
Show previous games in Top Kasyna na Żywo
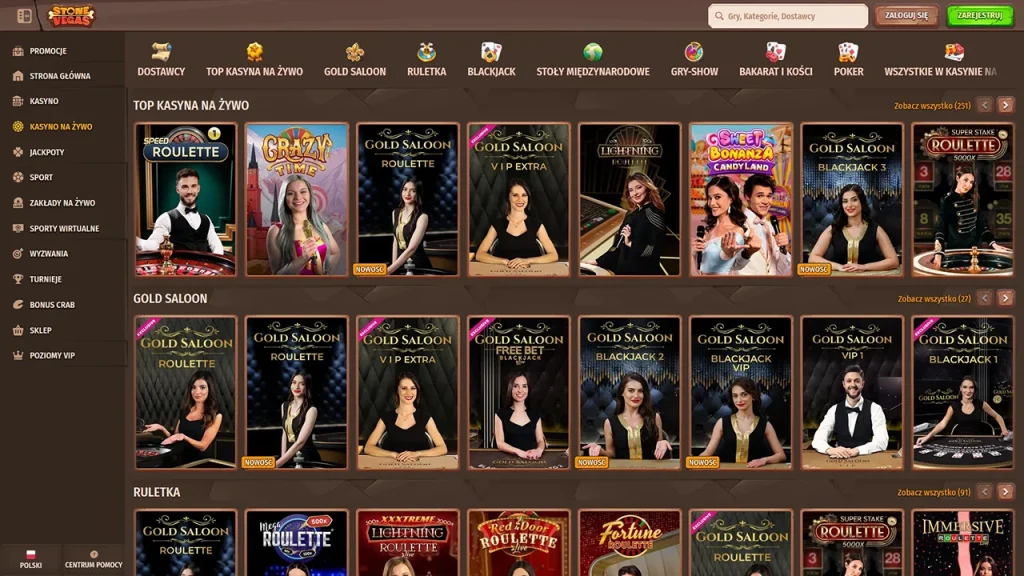coord(985,105)
